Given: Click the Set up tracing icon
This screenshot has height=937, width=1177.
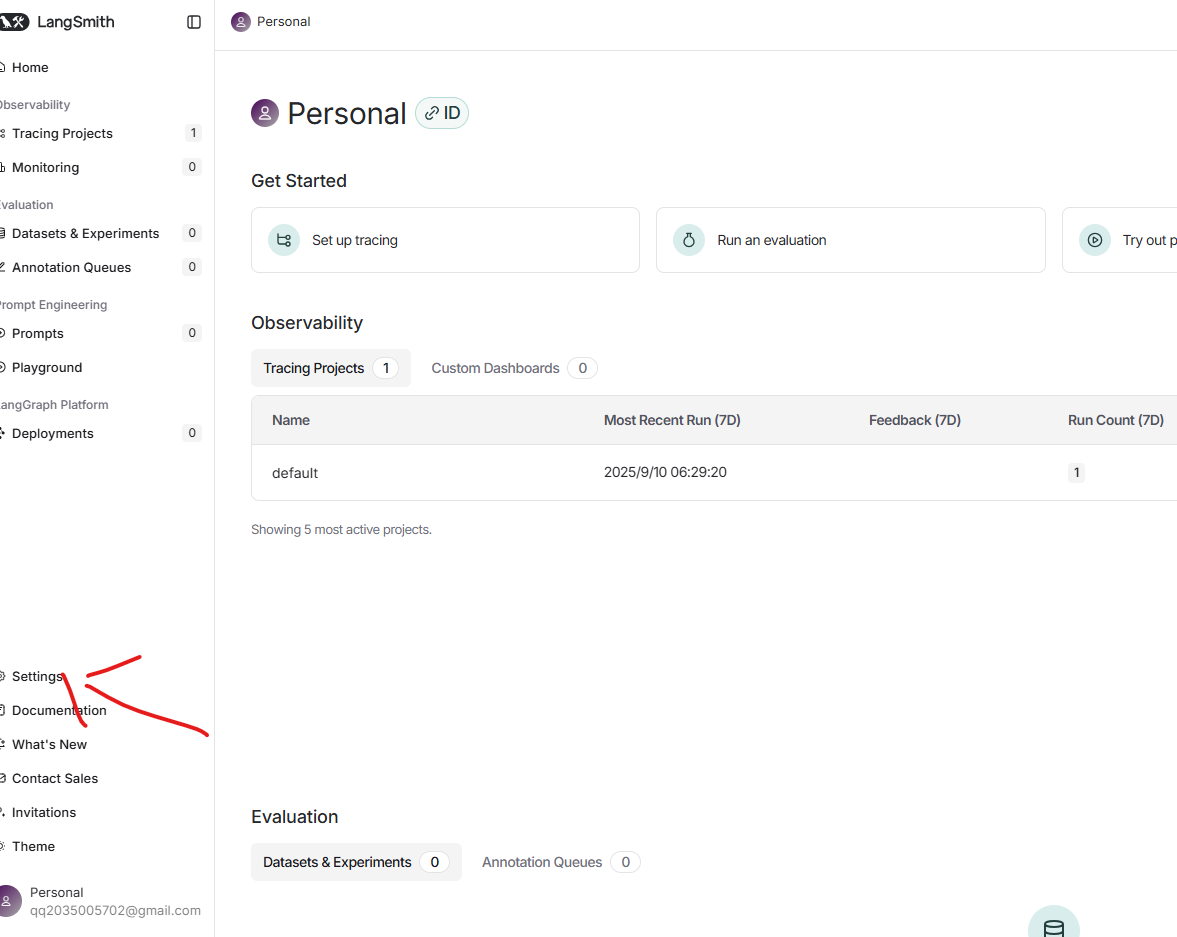Looking at the screenshot, I should (284, 240).
